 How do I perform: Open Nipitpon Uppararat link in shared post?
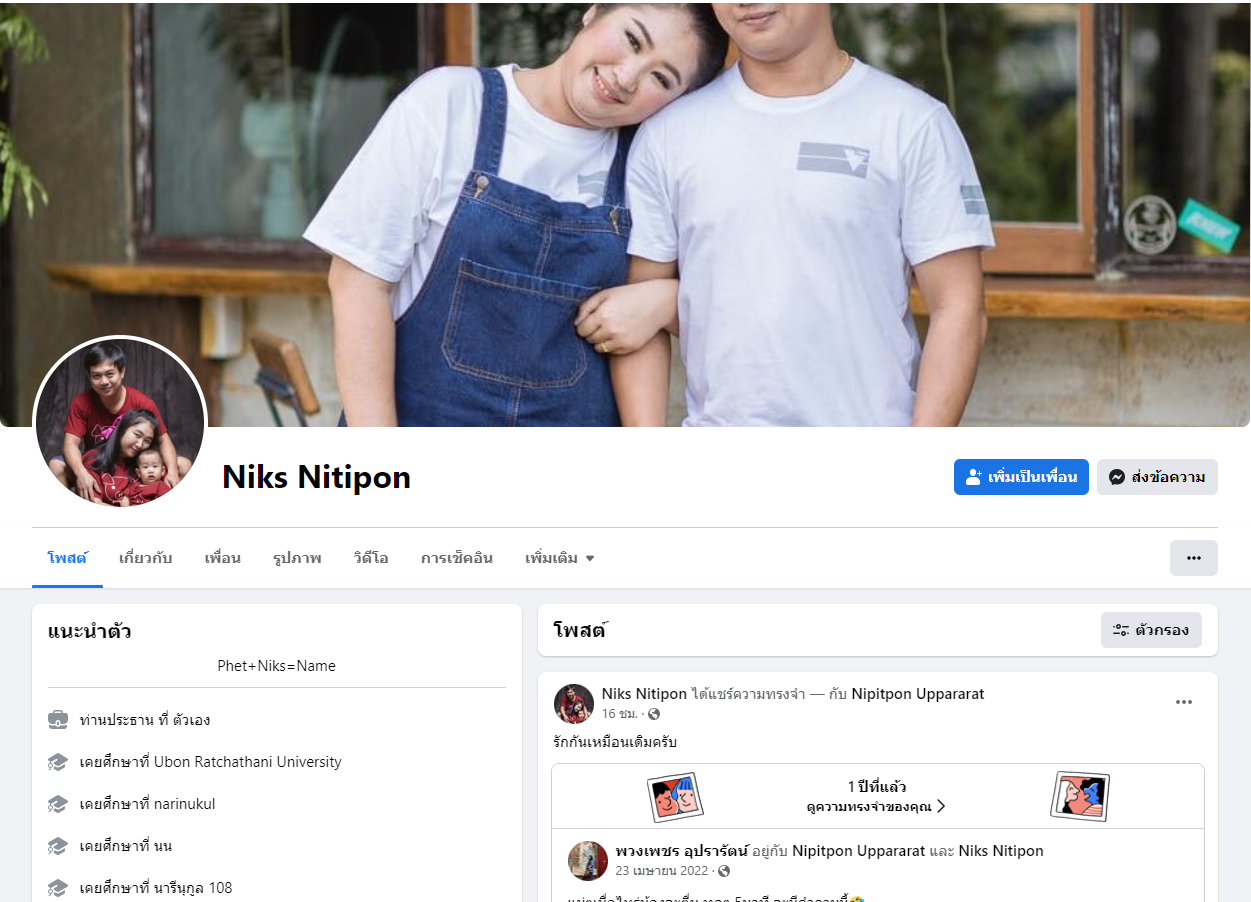pos(858,851)
